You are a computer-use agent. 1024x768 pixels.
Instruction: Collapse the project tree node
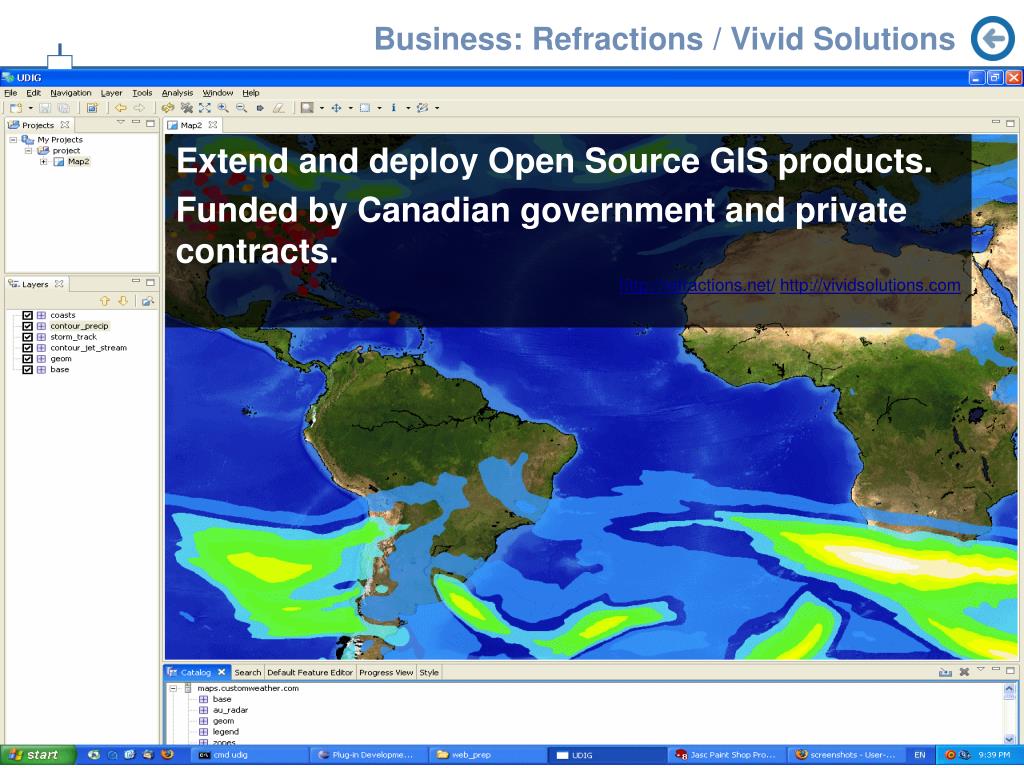click(28, 151)
